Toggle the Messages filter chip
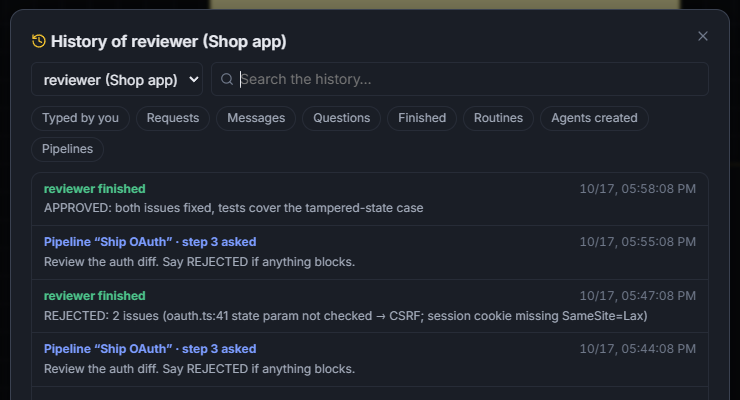The image size is (740, 400). click(256, 118)
